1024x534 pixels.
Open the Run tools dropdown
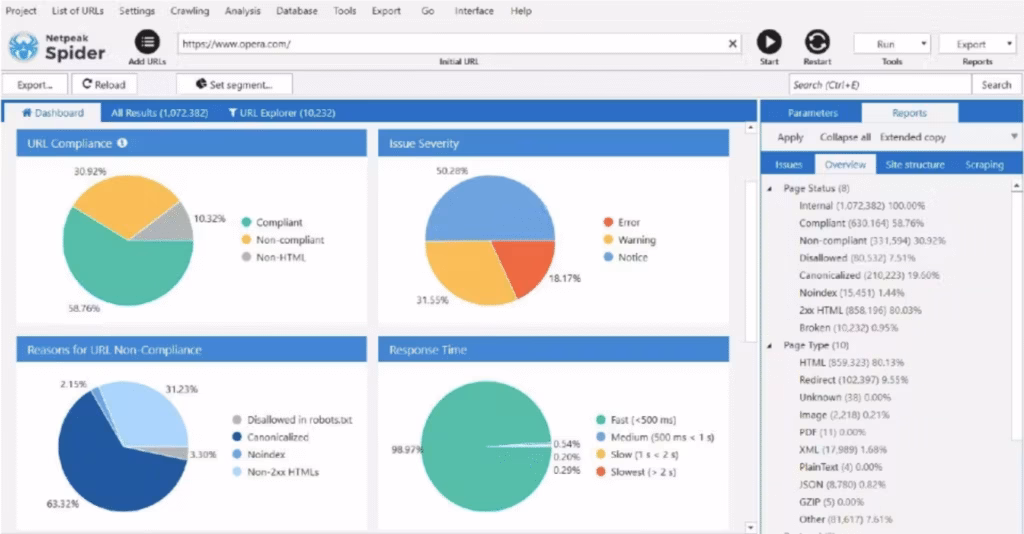coord(892,44)
